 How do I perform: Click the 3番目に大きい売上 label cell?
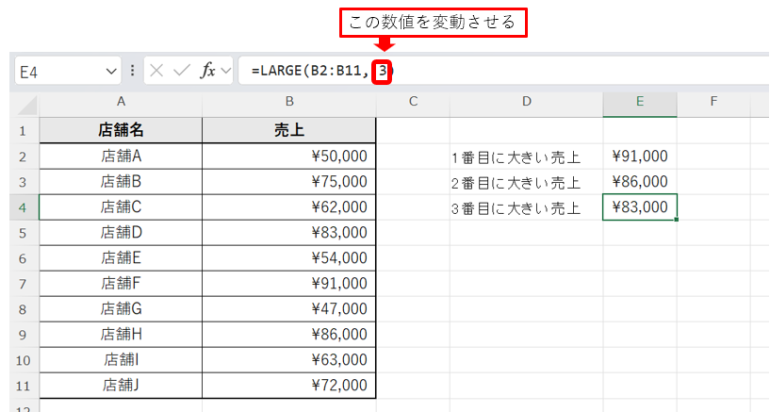526,208
